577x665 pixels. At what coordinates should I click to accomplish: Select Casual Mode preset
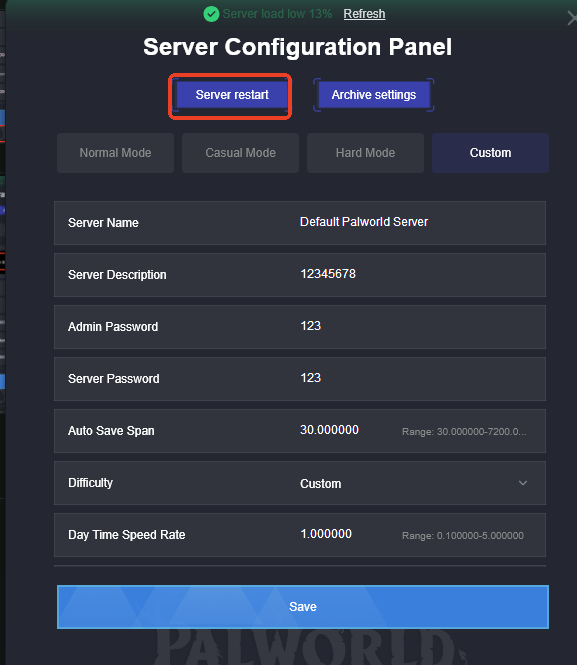[x=240, y=153]
